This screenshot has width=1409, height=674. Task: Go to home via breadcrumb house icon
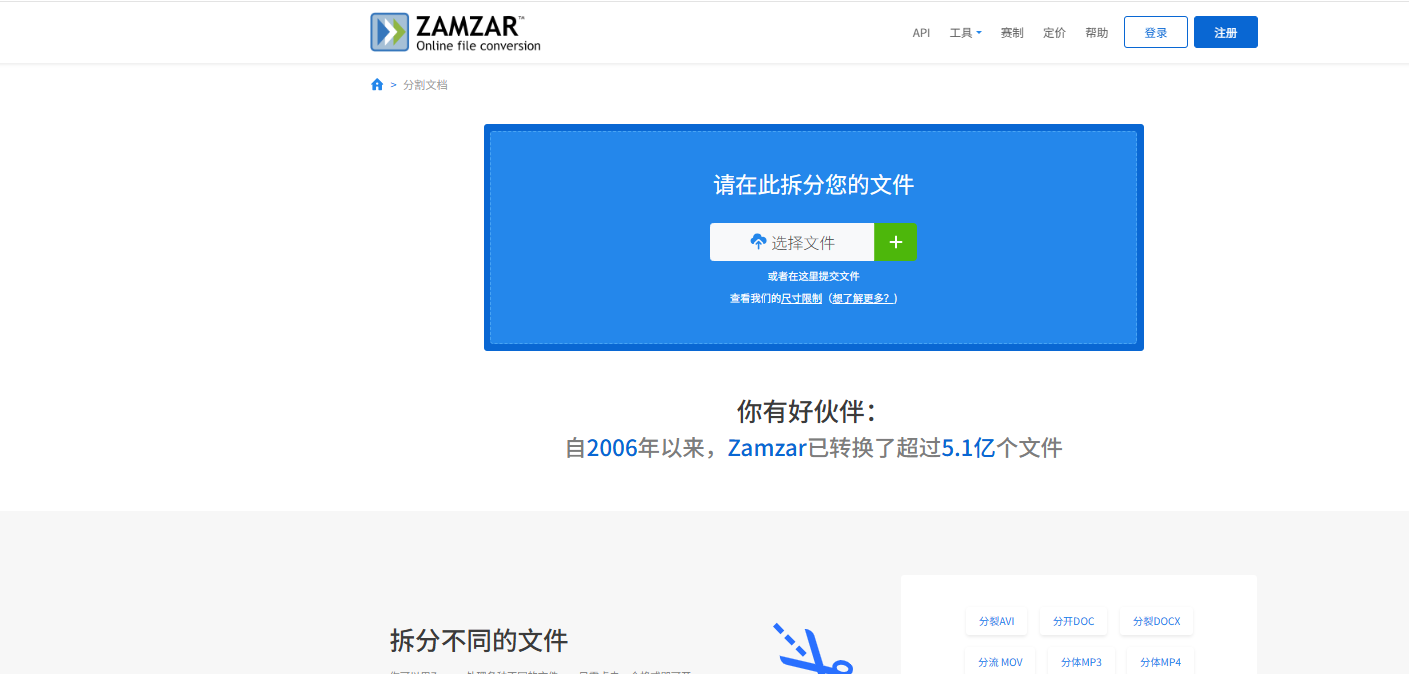pos(377,85)
